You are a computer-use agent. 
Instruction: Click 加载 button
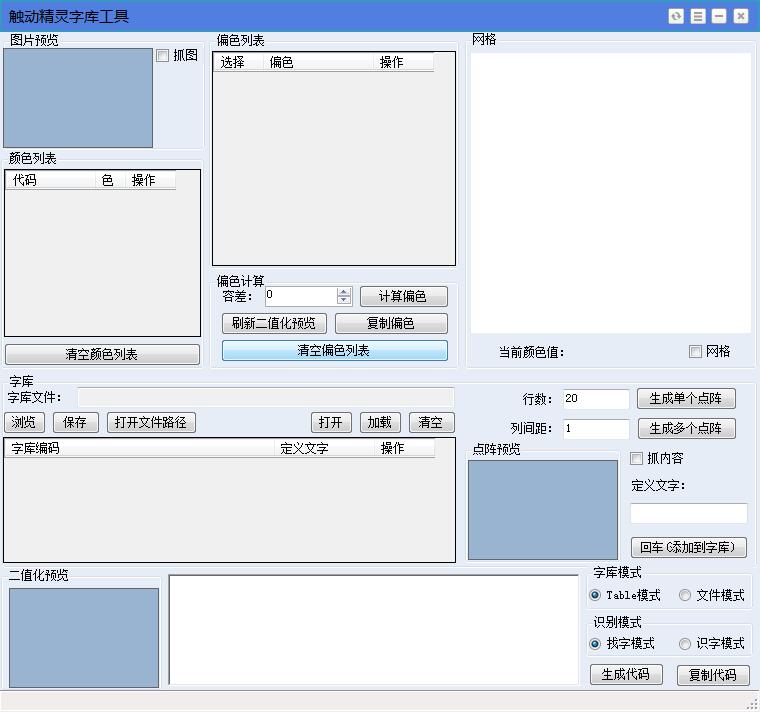(380, 422)
